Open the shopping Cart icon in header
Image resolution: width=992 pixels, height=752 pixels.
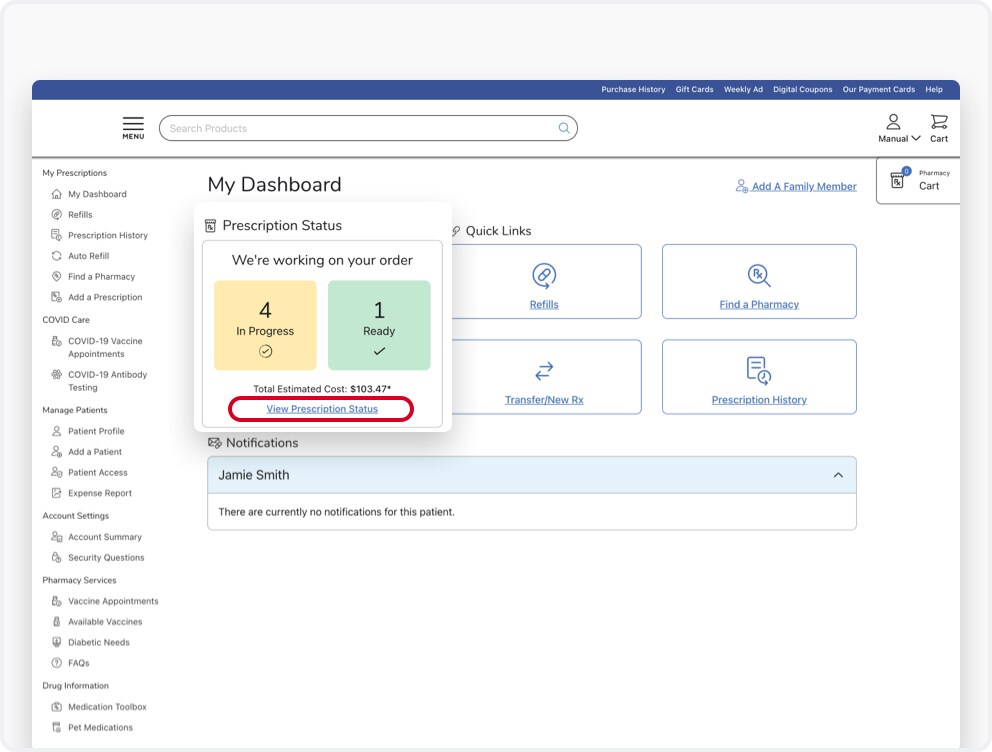click(x=939, y=121)
